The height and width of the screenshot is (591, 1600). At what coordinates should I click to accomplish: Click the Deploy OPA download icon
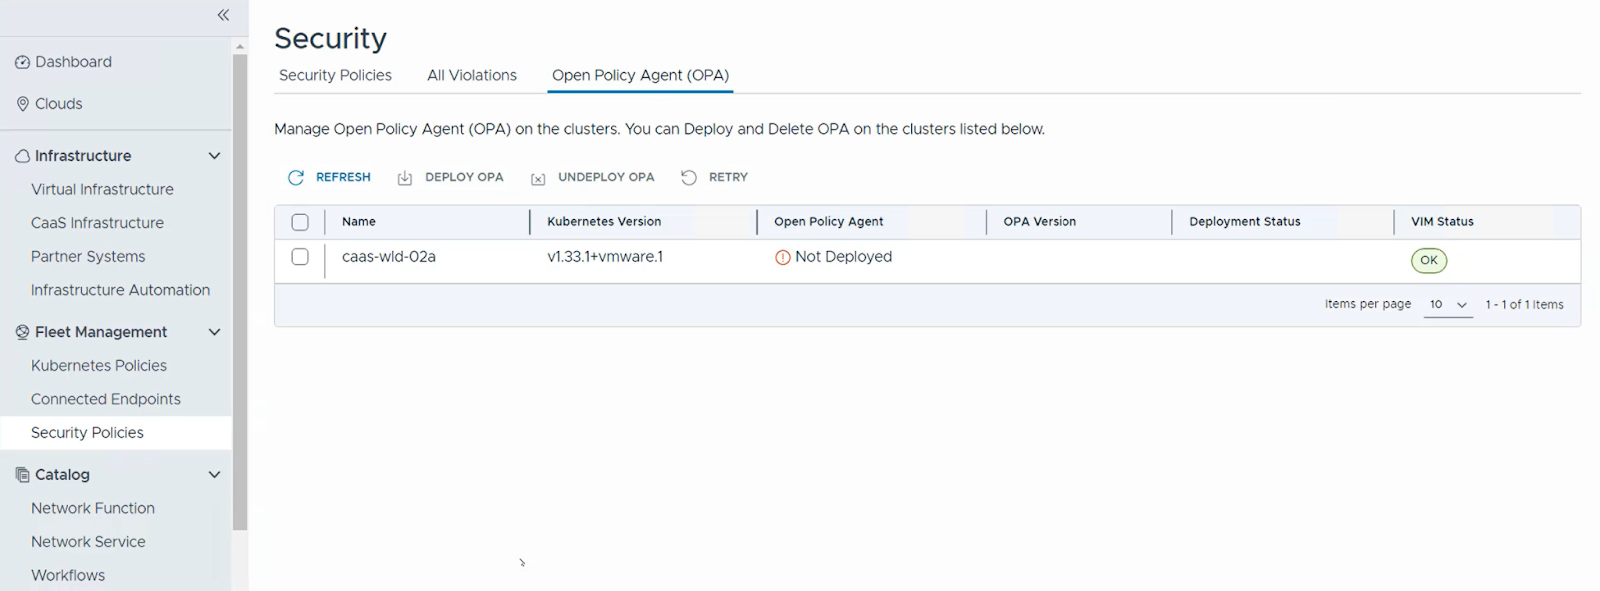pyautogui.click(x=405, y=178)
